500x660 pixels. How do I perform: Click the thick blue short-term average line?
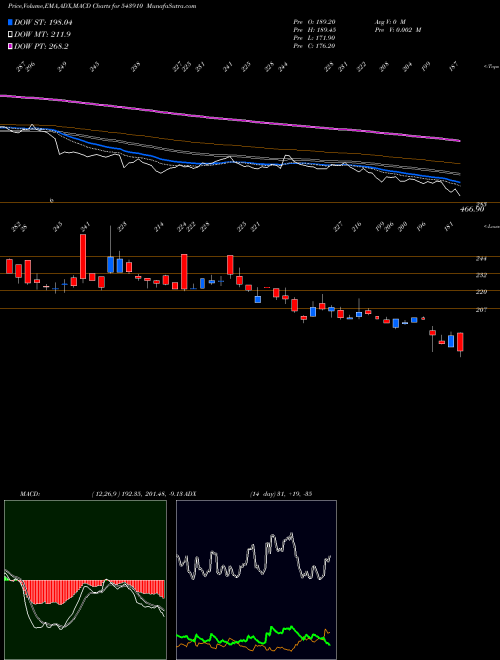click(229, 162)
